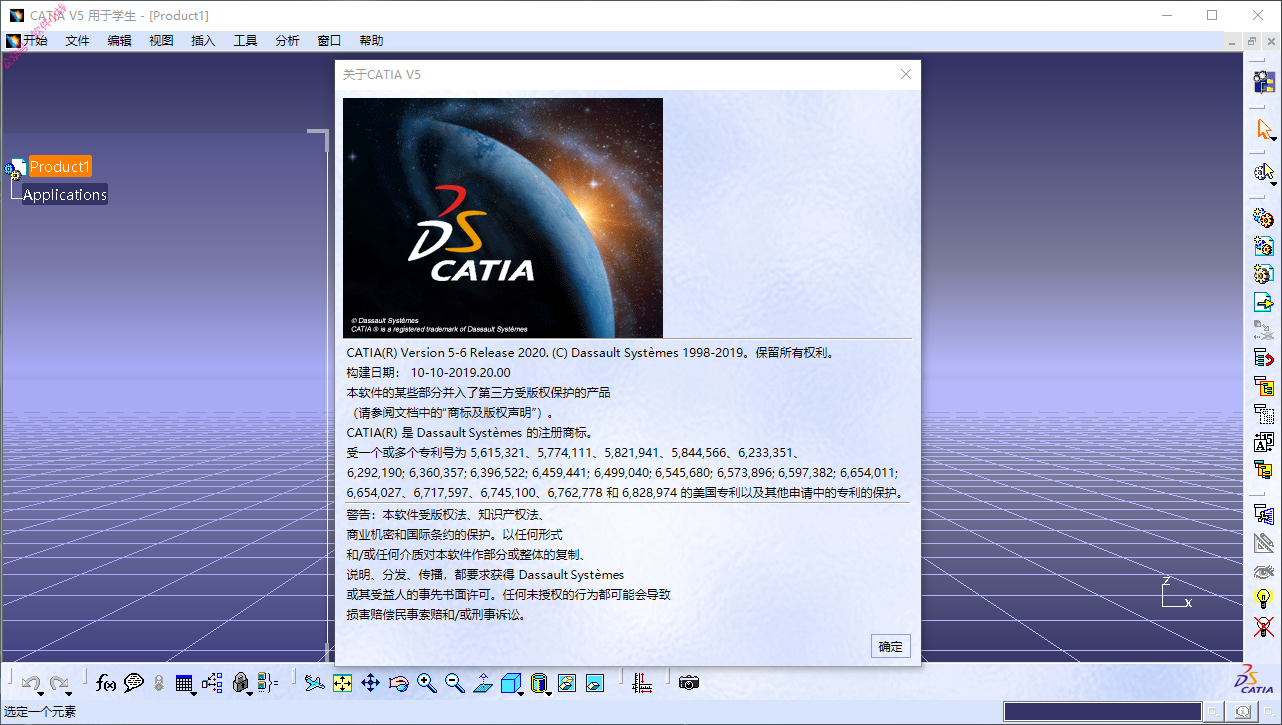Open the 视图 menu
This screenshot has height=725, width=1282.
[x=162, y=41]
